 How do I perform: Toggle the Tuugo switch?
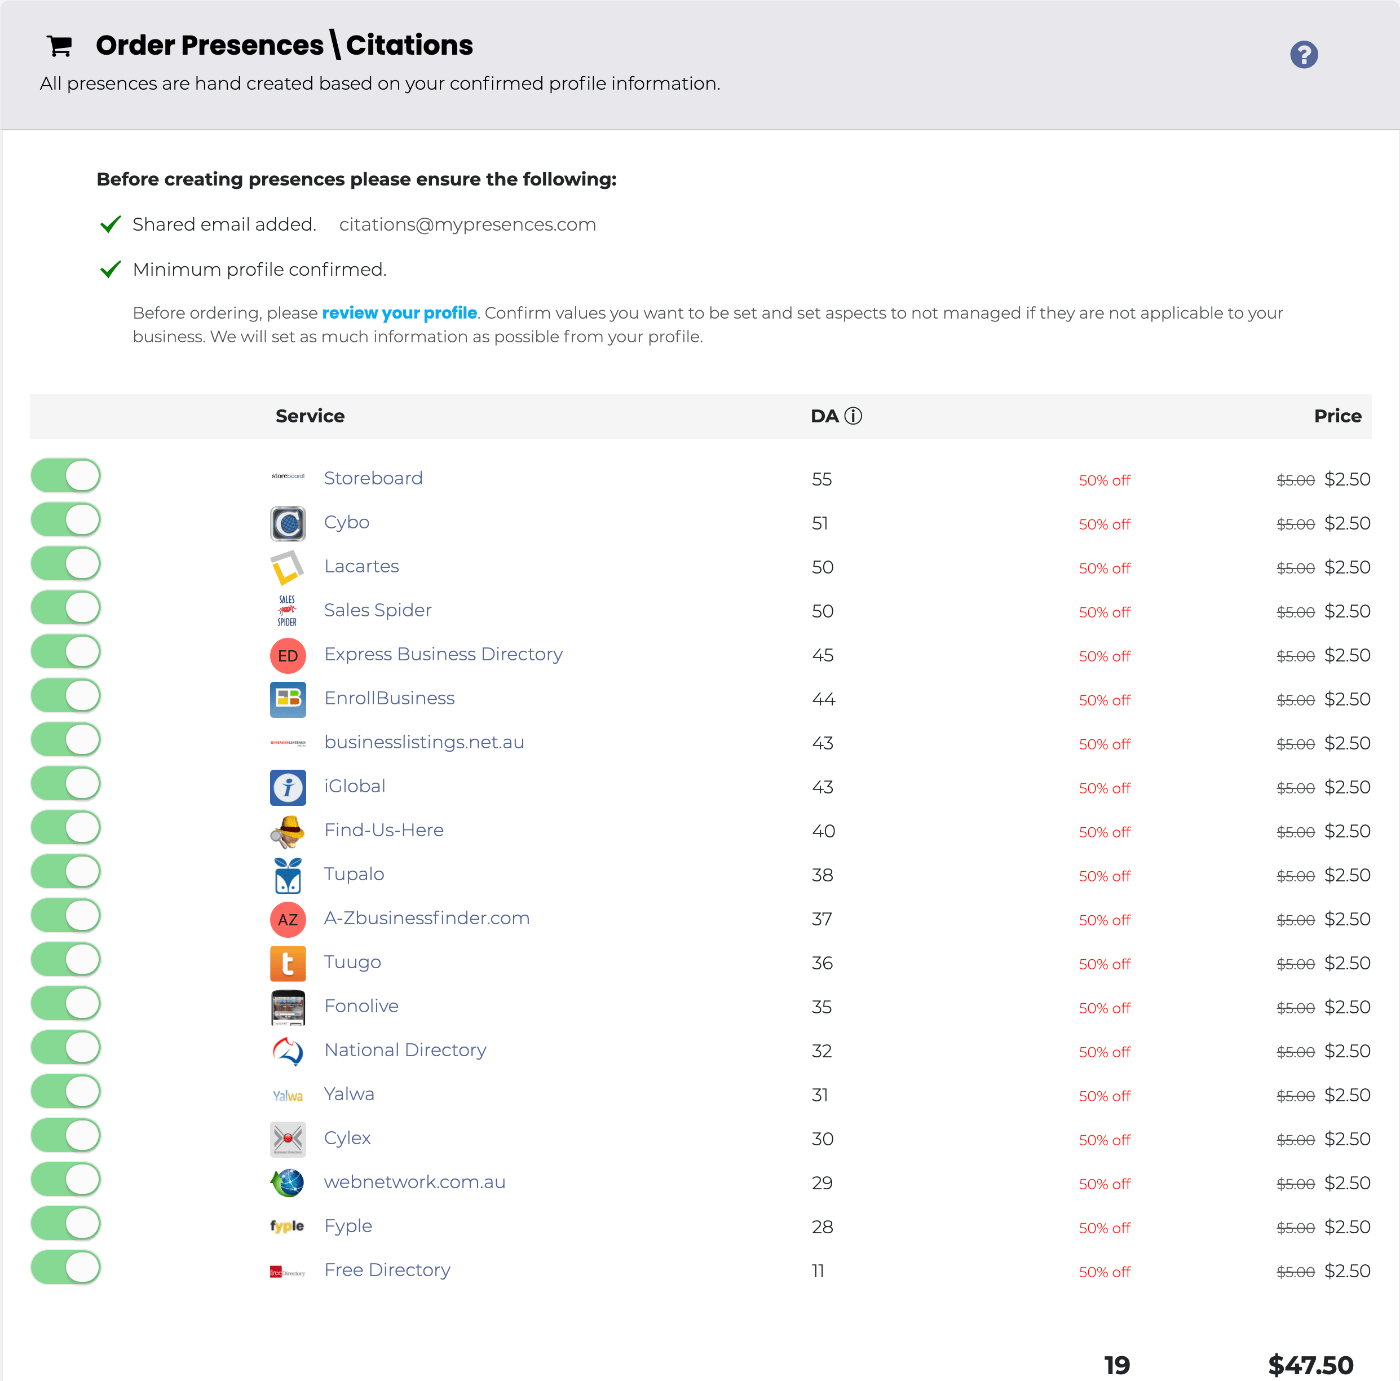[66, 960]
